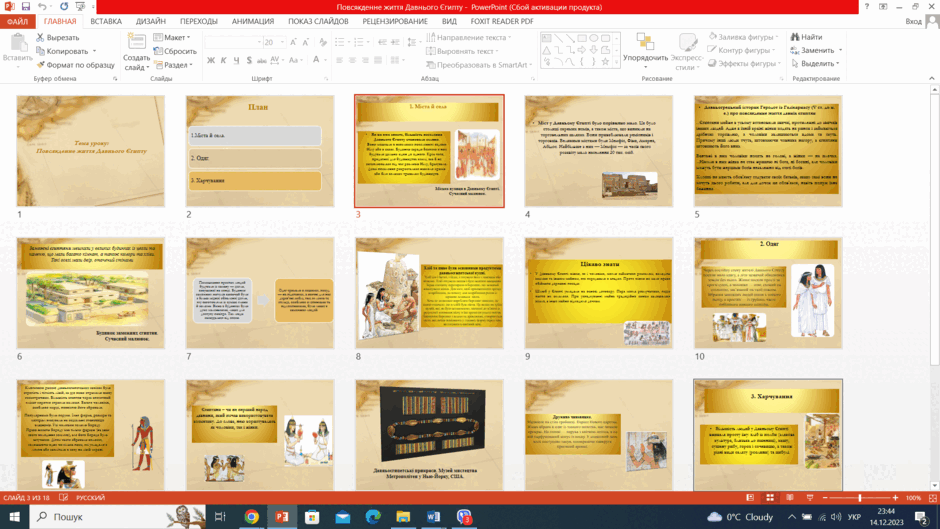Screen dimensions: 940x529
Task: Select the star shape in shapes gallery
Action: tap(605, 62)
